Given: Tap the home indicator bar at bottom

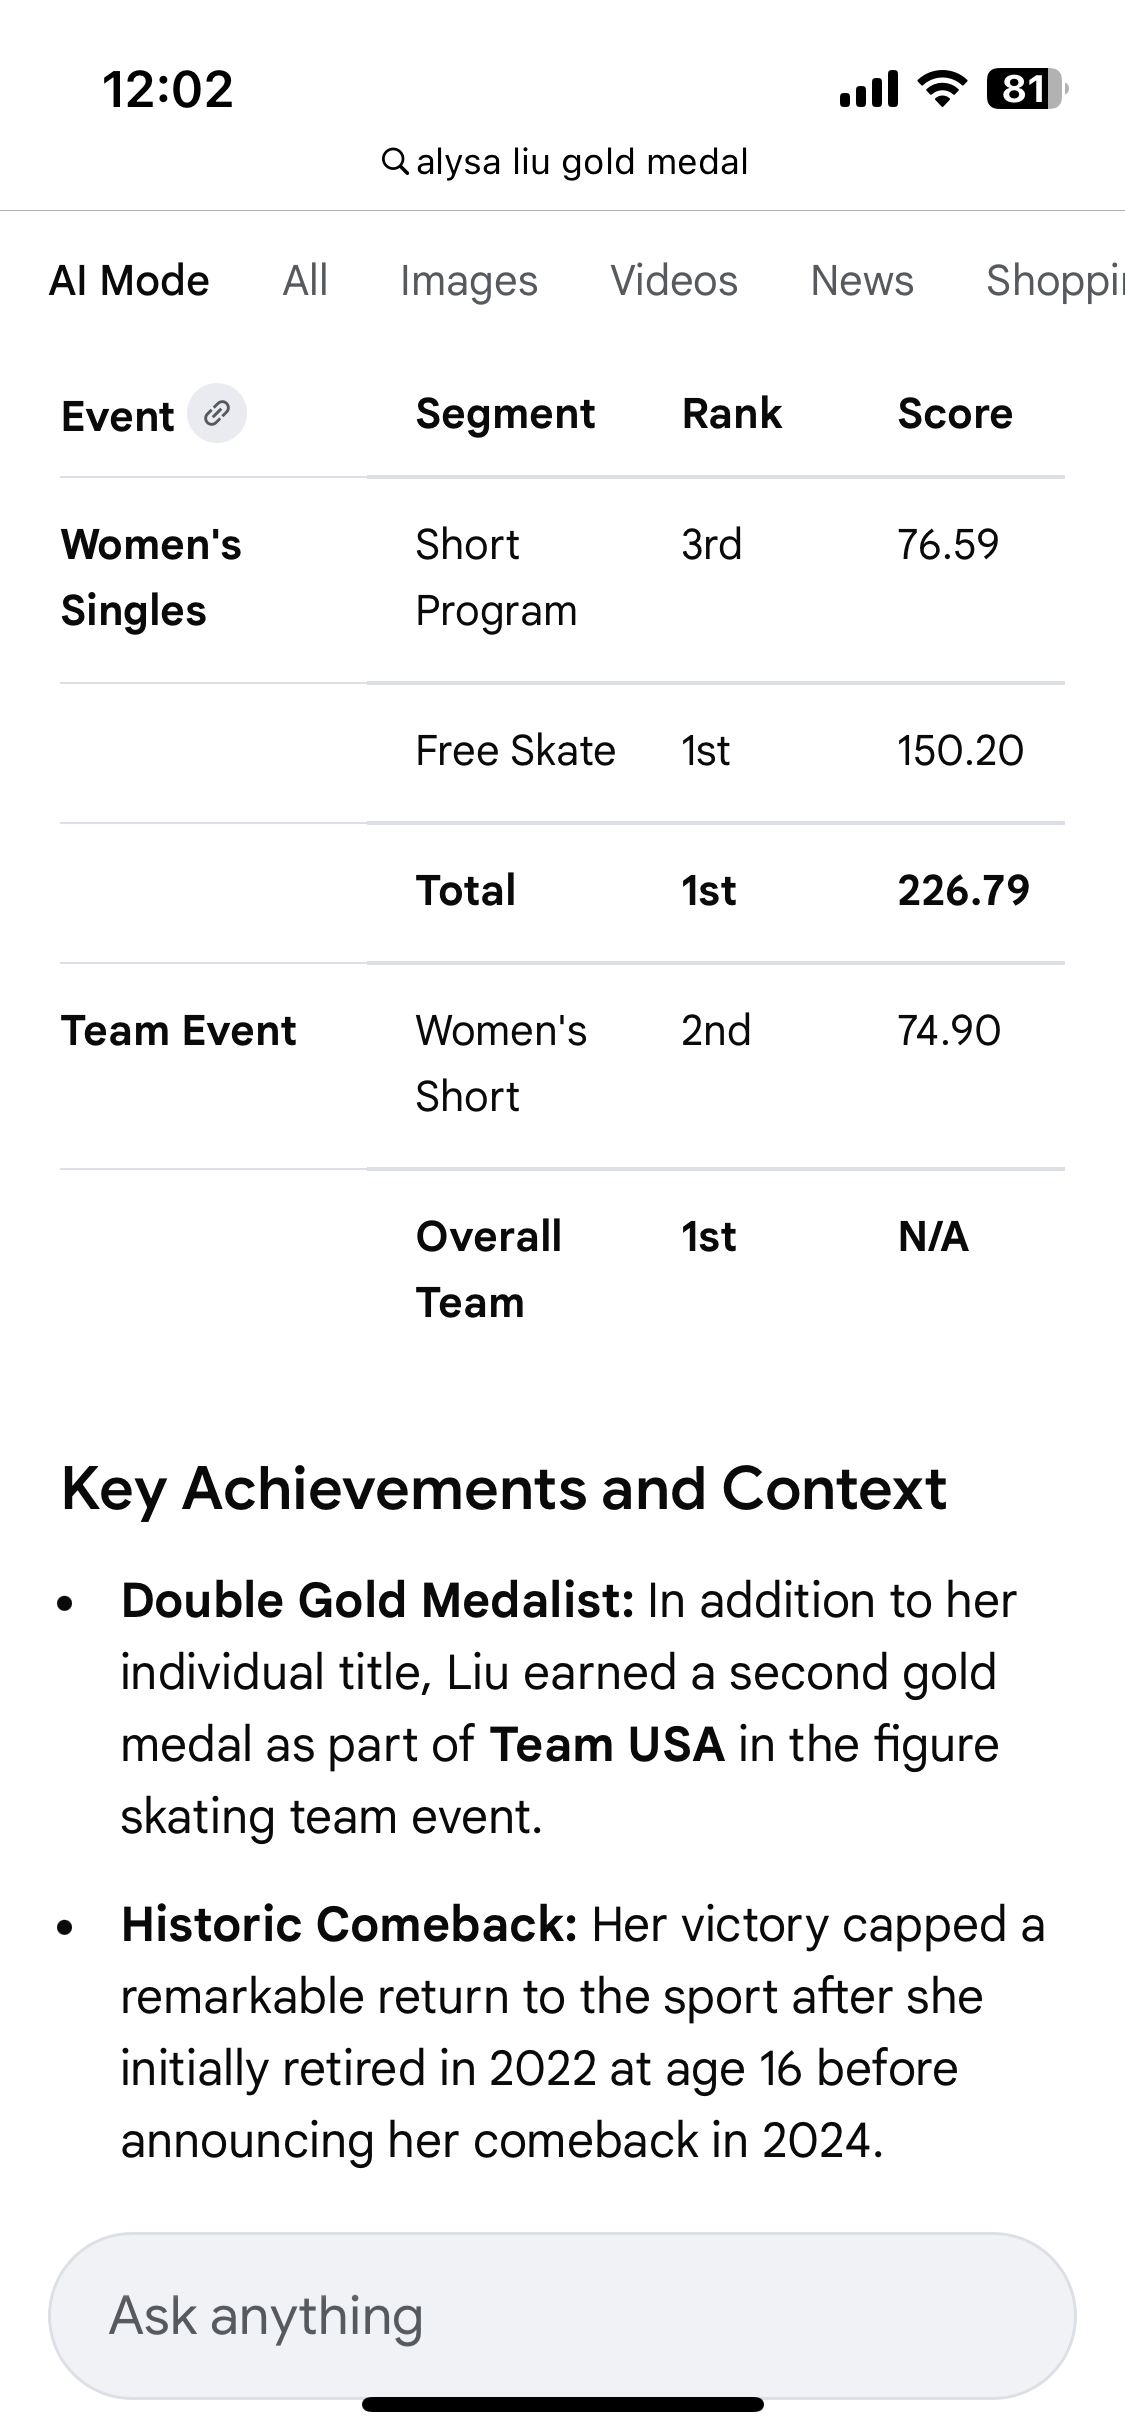Looking at the screenshot, I should pyautogui.click(x=562, y=2404).
